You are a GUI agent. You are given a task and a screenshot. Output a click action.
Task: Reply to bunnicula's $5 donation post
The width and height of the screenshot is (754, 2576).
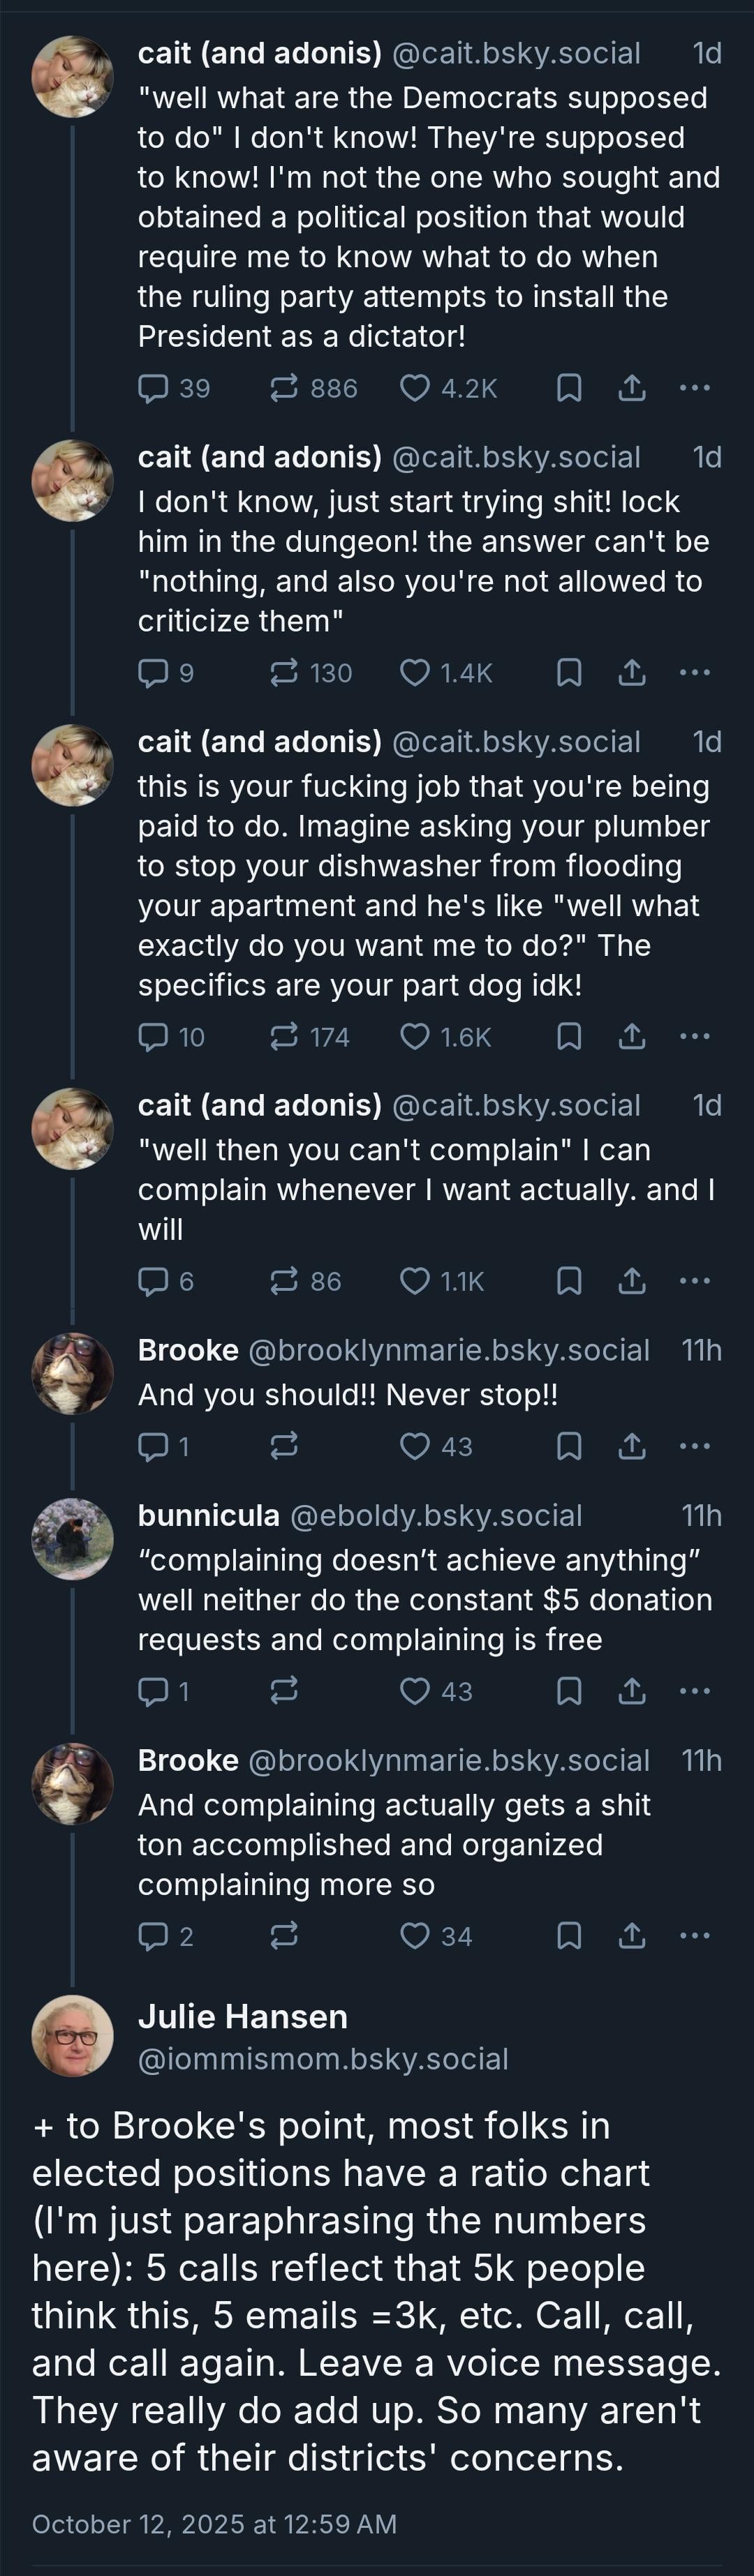[153, 1691]
